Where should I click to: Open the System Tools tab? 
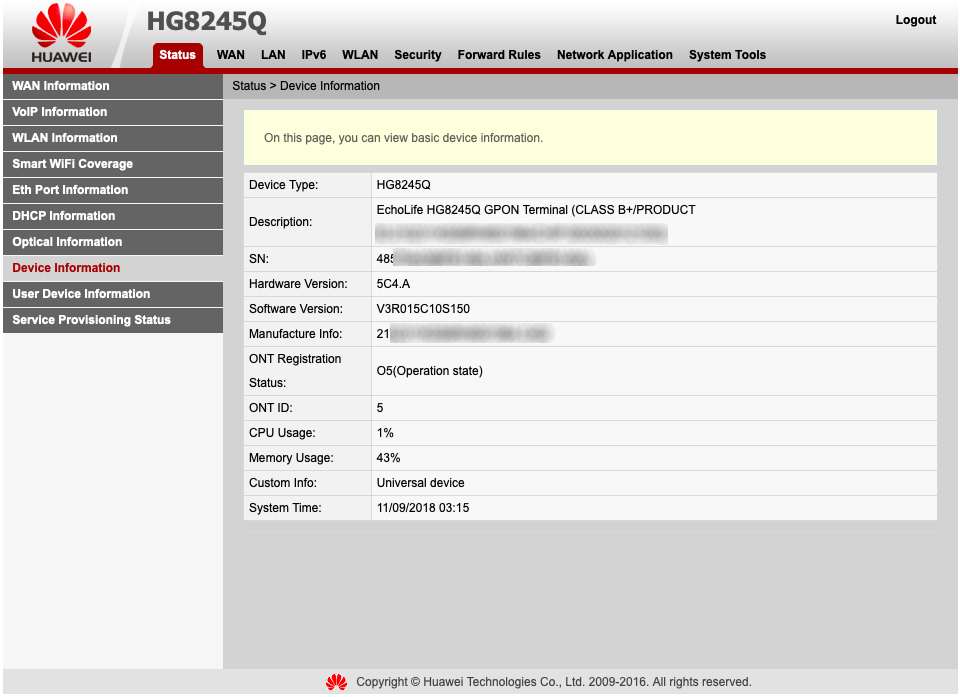pyautogui.click(x=727, y=55)
